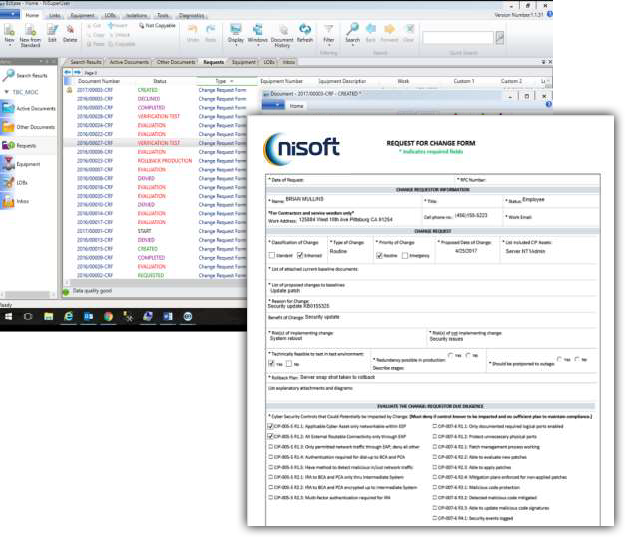Click the Redo ribbon icon
The image size is (636, 553).
pyautogui.click(x=211, y=33)
